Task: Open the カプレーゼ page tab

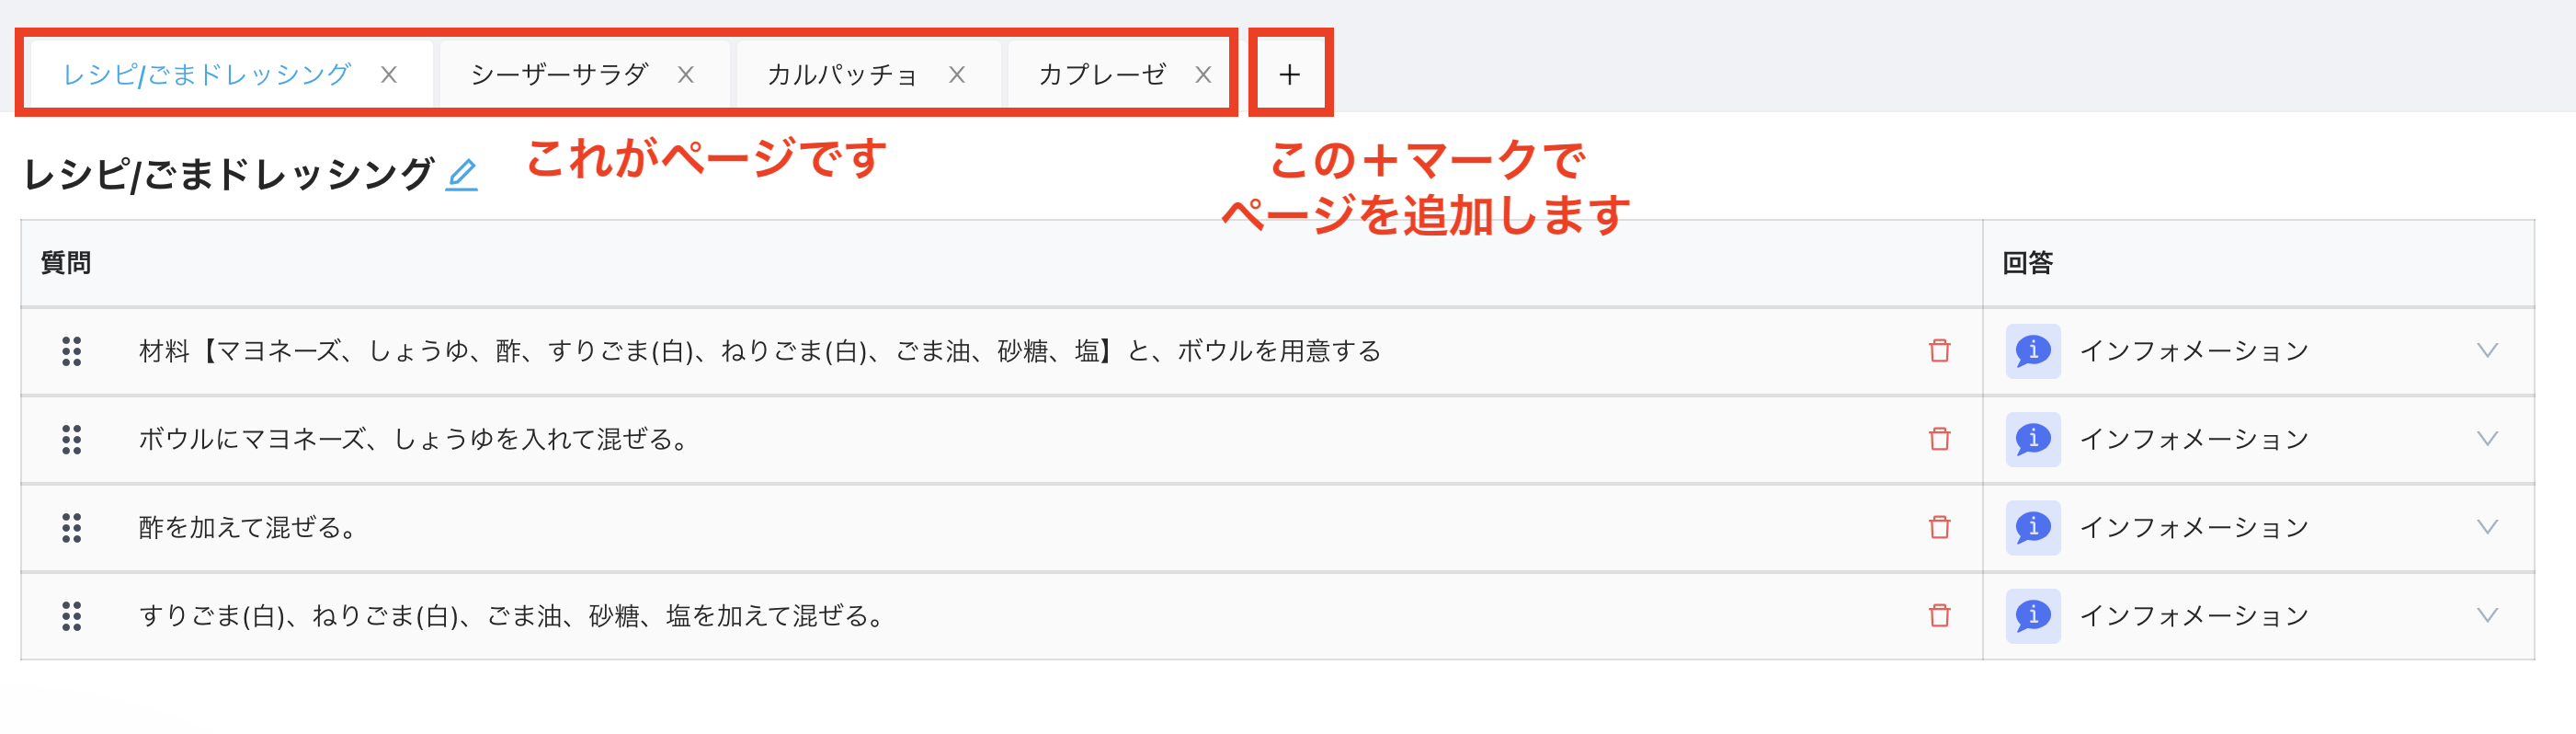Action: click(x=1101, y=75)
